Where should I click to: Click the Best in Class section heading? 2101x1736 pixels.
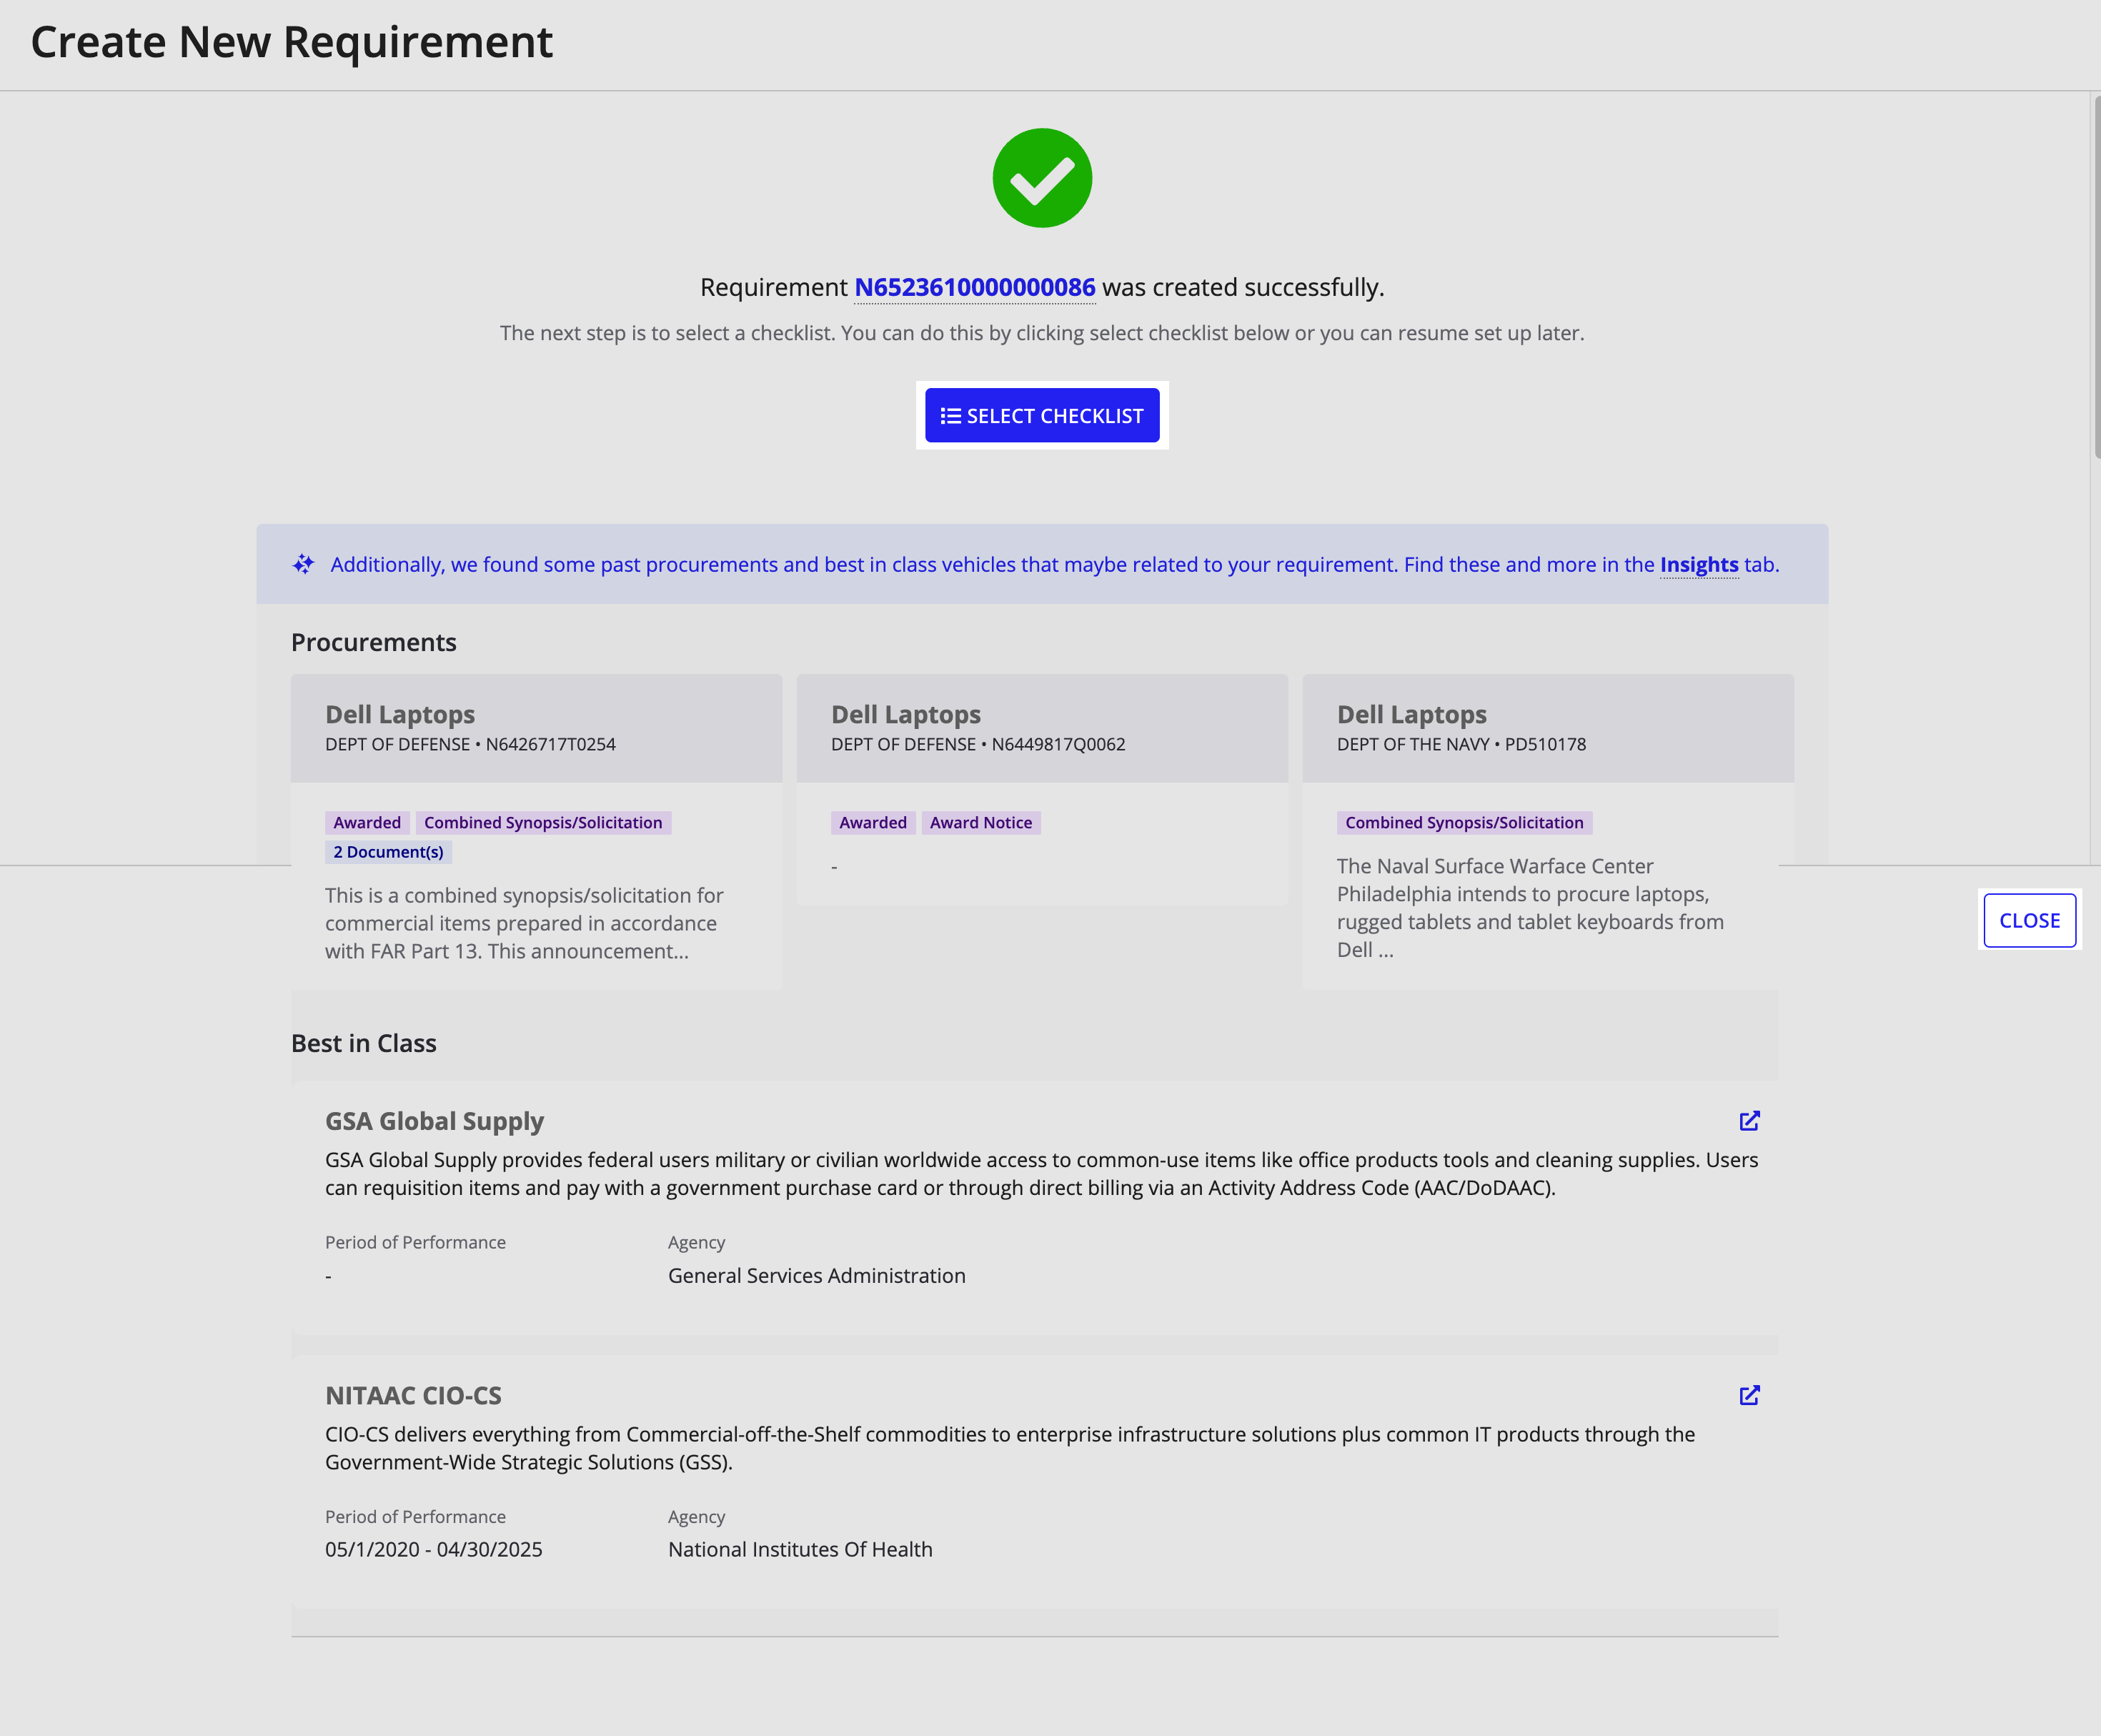(x=363, y=1043)
